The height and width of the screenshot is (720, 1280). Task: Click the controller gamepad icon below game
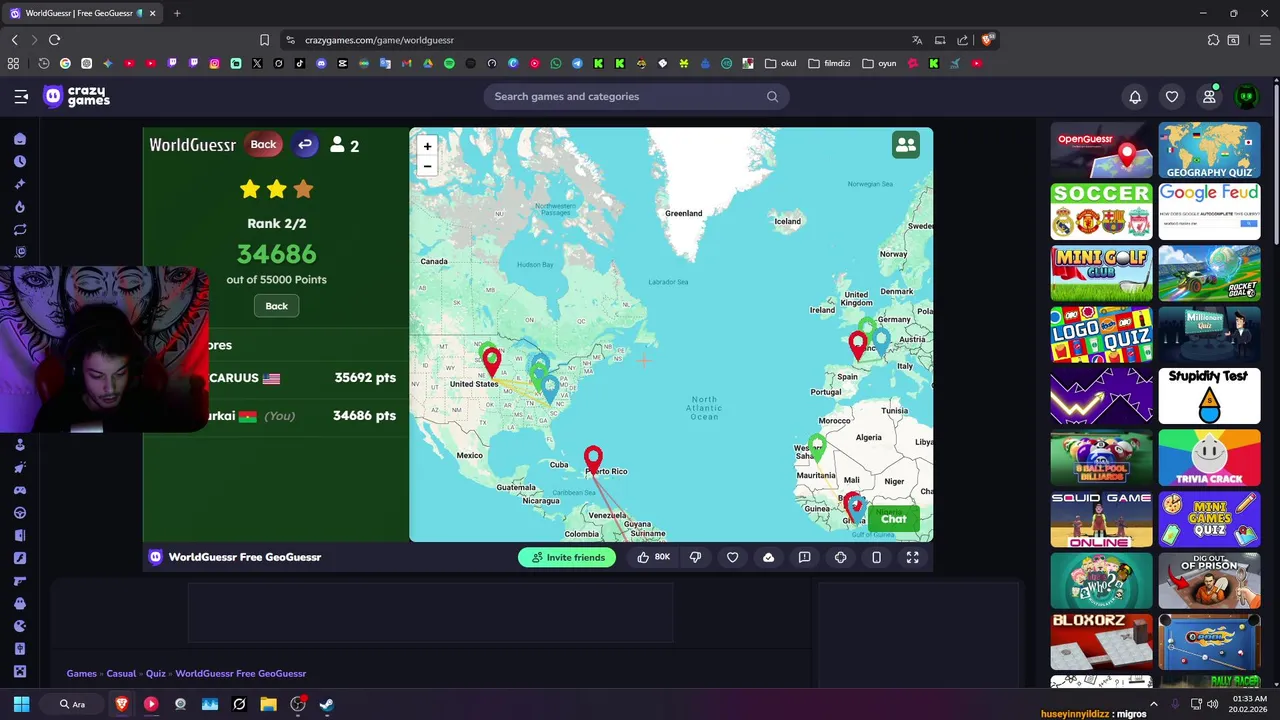click(x=840, y=557)
